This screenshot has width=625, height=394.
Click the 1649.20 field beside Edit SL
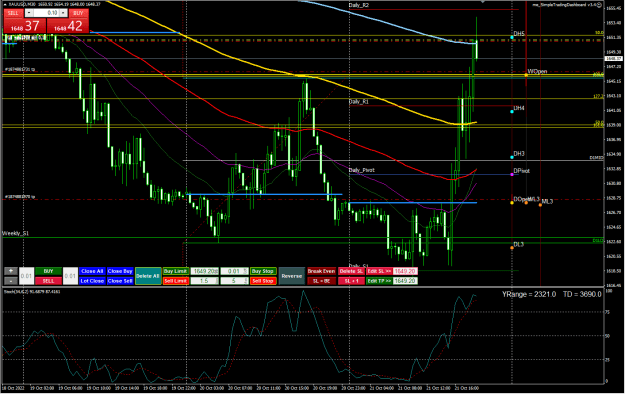405,271
